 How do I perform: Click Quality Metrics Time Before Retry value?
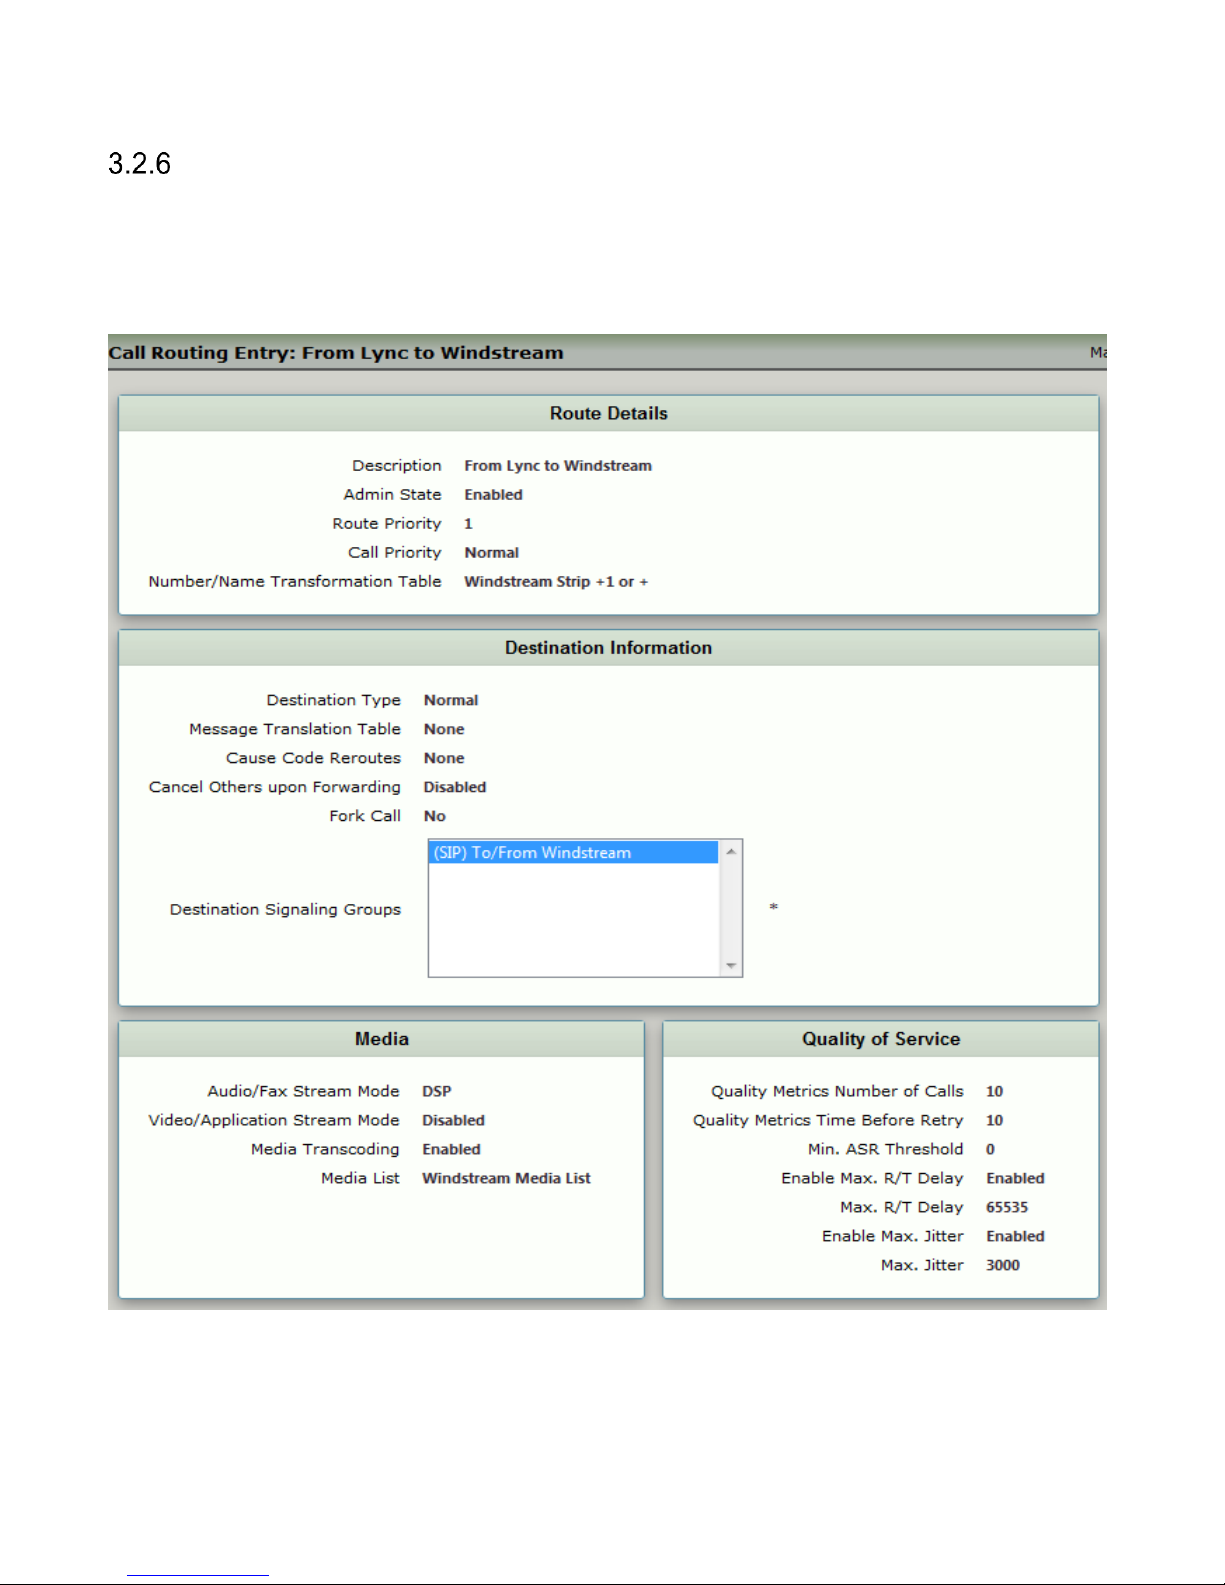[994, 1121]
